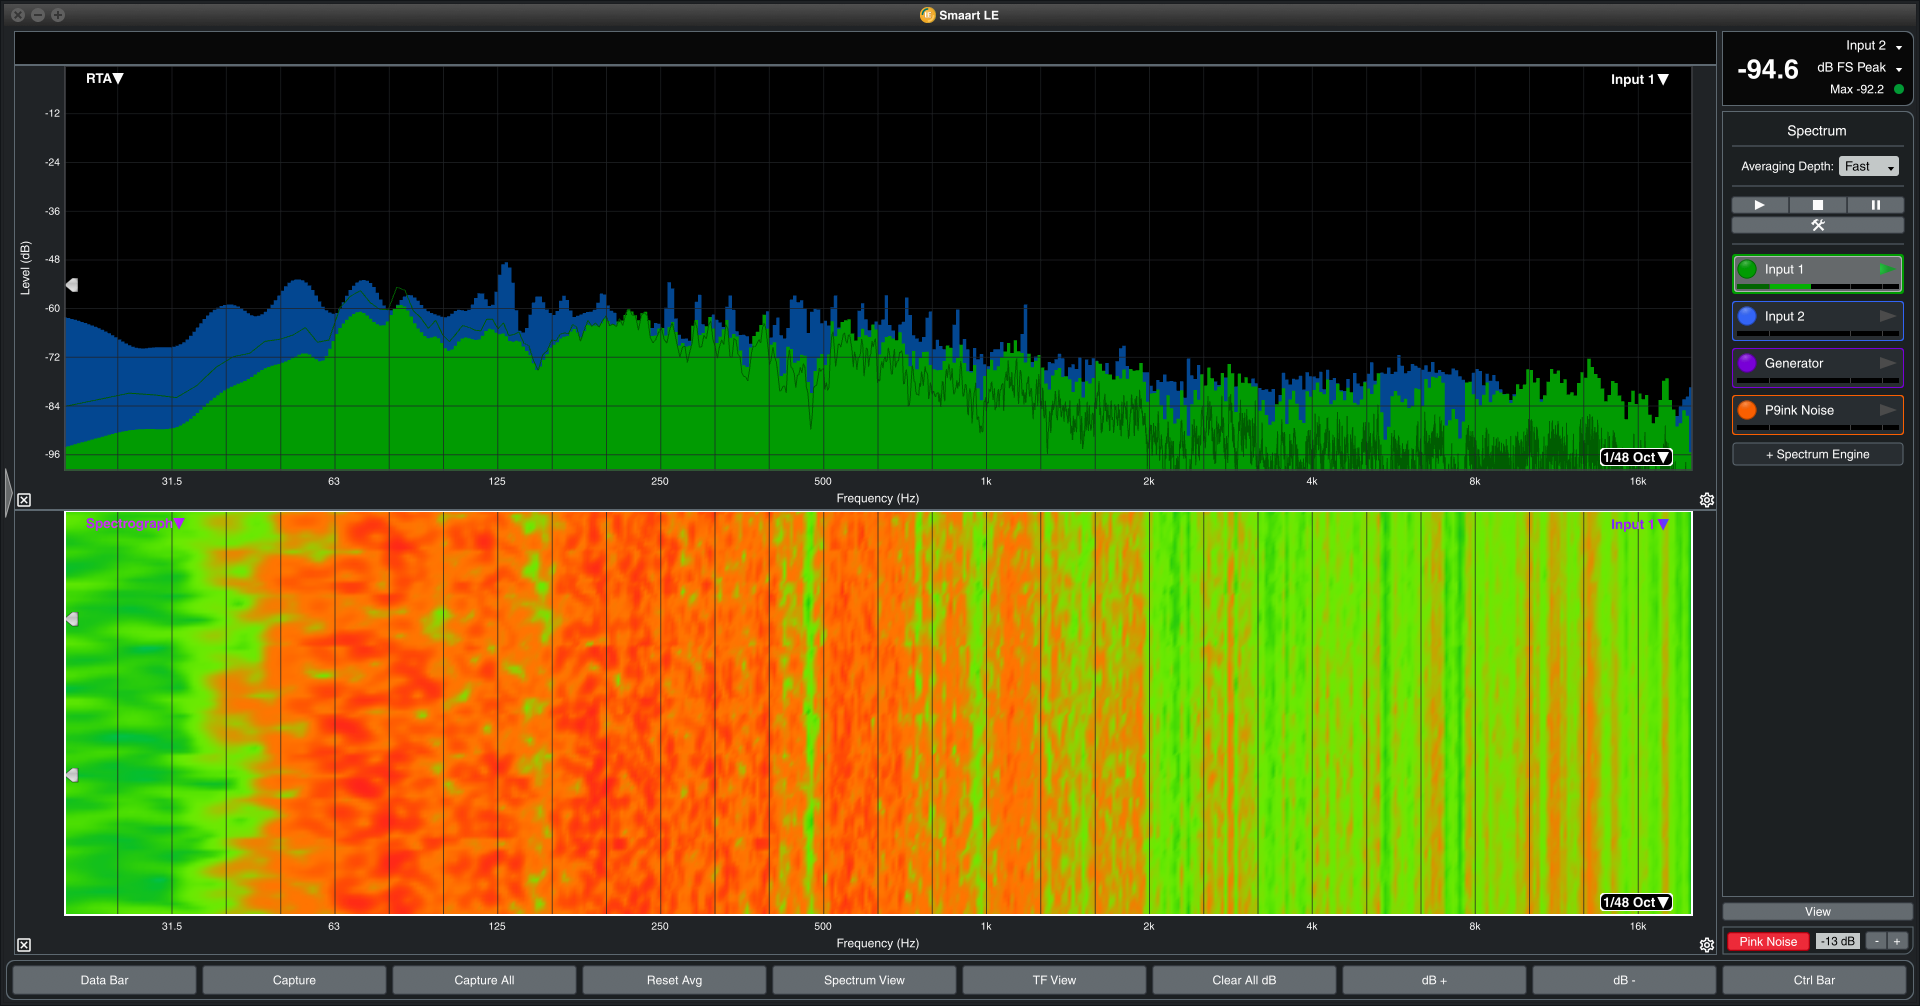Close the RTA graph pane
Image resolution: width=1920 pixels, height=1006 pixels.
coord(24,500)
